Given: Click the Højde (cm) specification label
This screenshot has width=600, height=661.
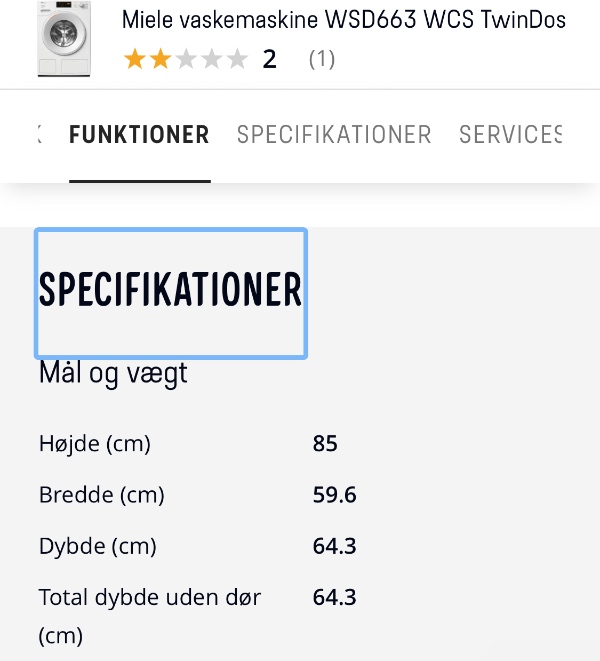Looking at the screenshot, I should coord(95,443).
